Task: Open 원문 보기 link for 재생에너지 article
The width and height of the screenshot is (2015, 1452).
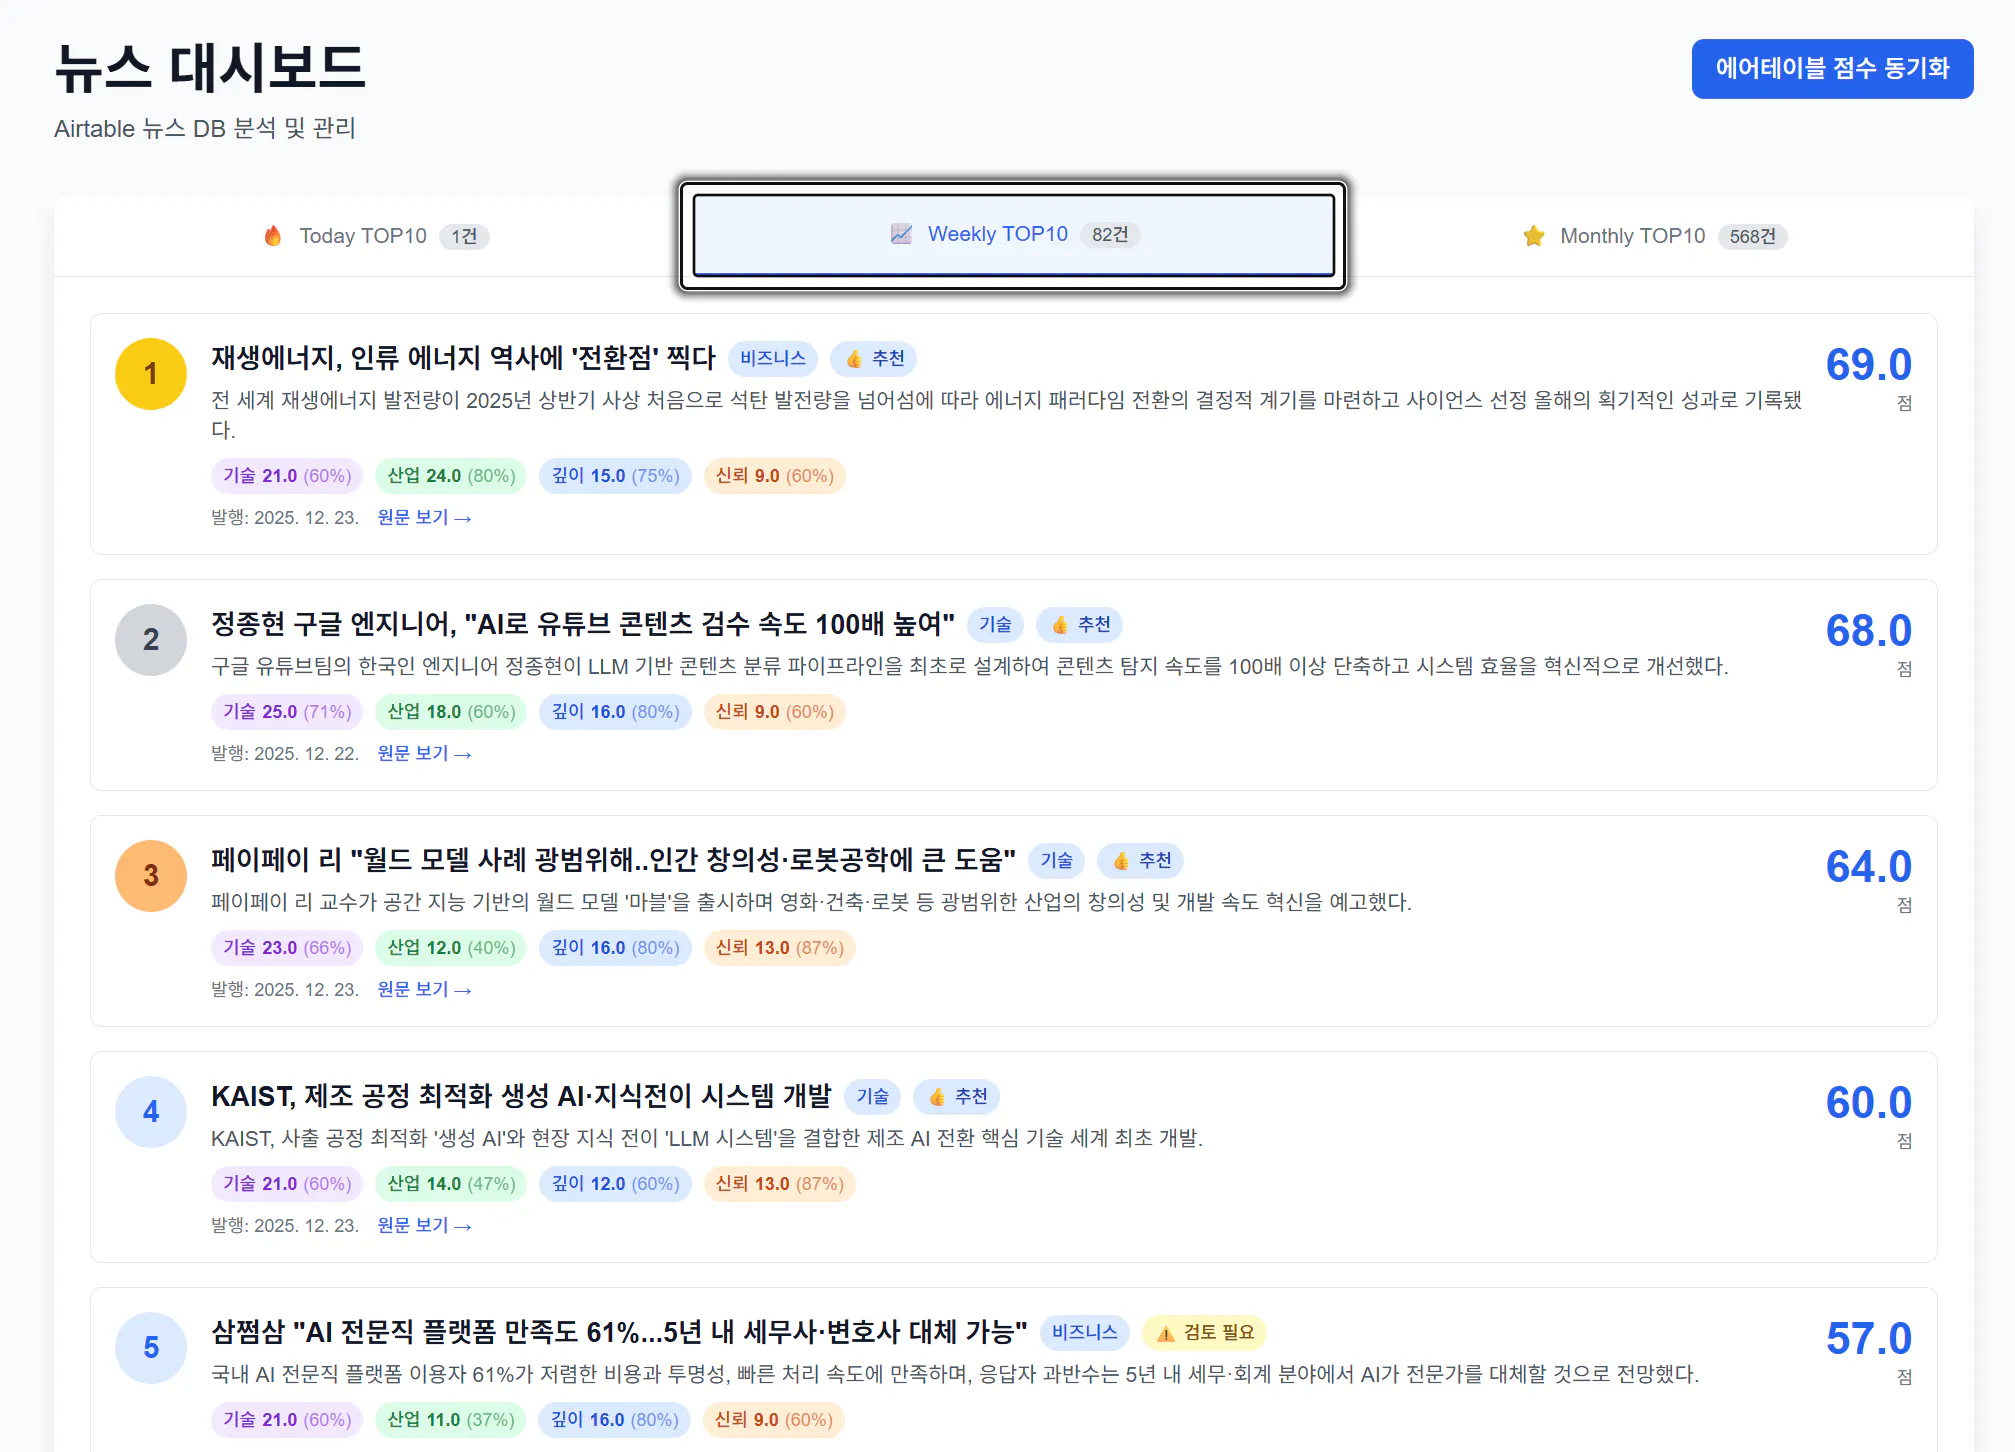Action: (x=424, y=517)
